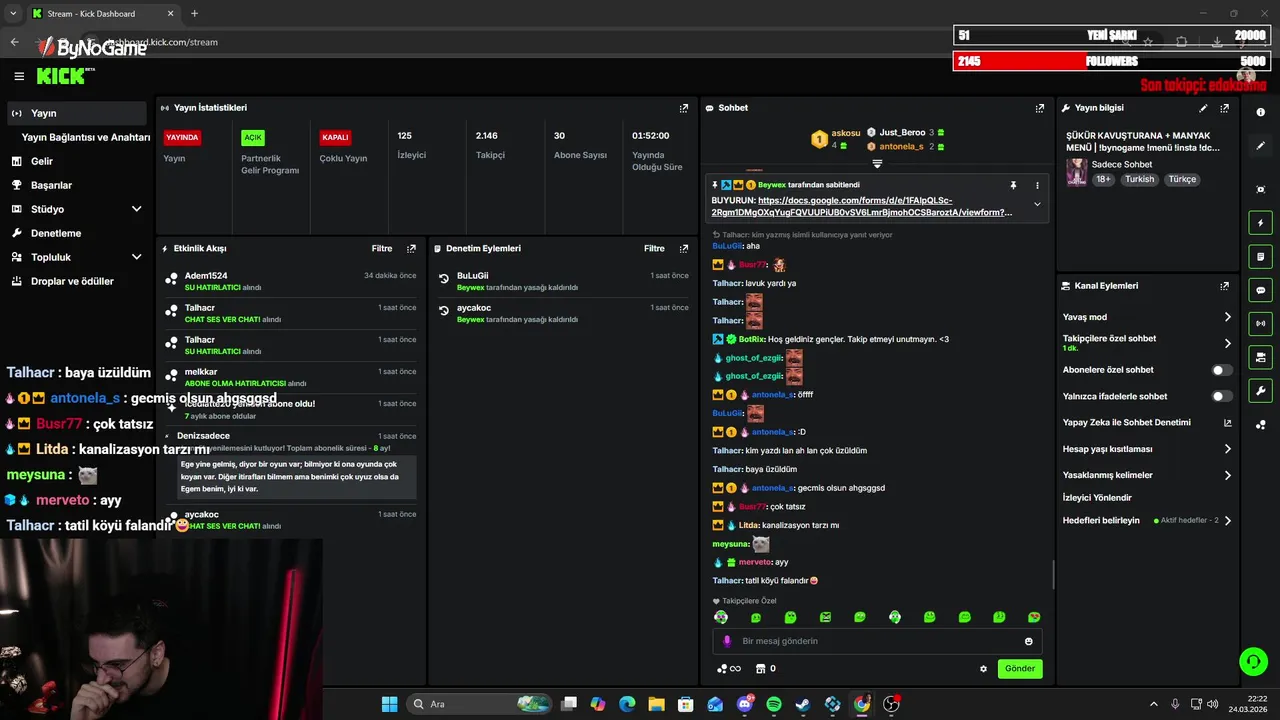1280x720 pixels.
Task: Click the Sadece Sohbet category thumbnail
Action: pos(1076,171)
